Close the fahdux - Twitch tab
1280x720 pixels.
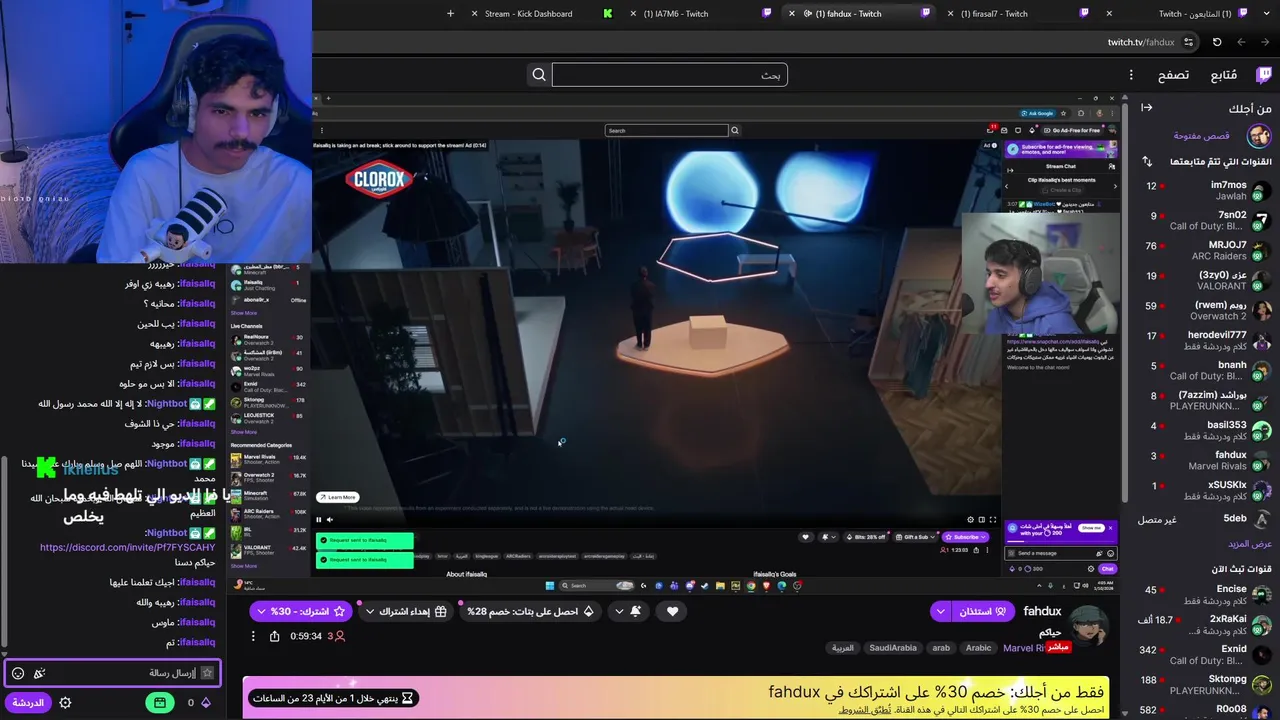click(792, 13)
